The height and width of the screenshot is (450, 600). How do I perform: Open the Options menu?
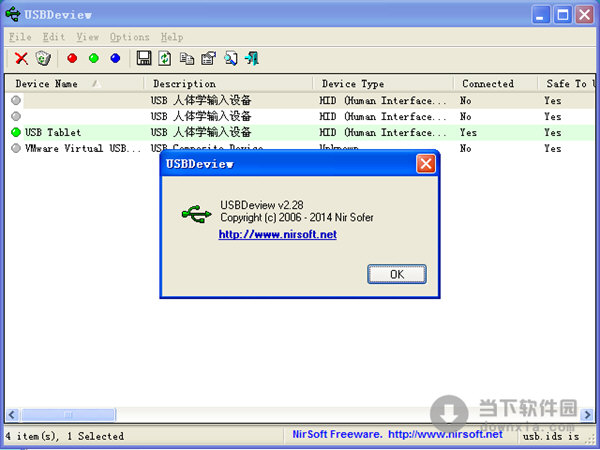[x=129, y=37]
